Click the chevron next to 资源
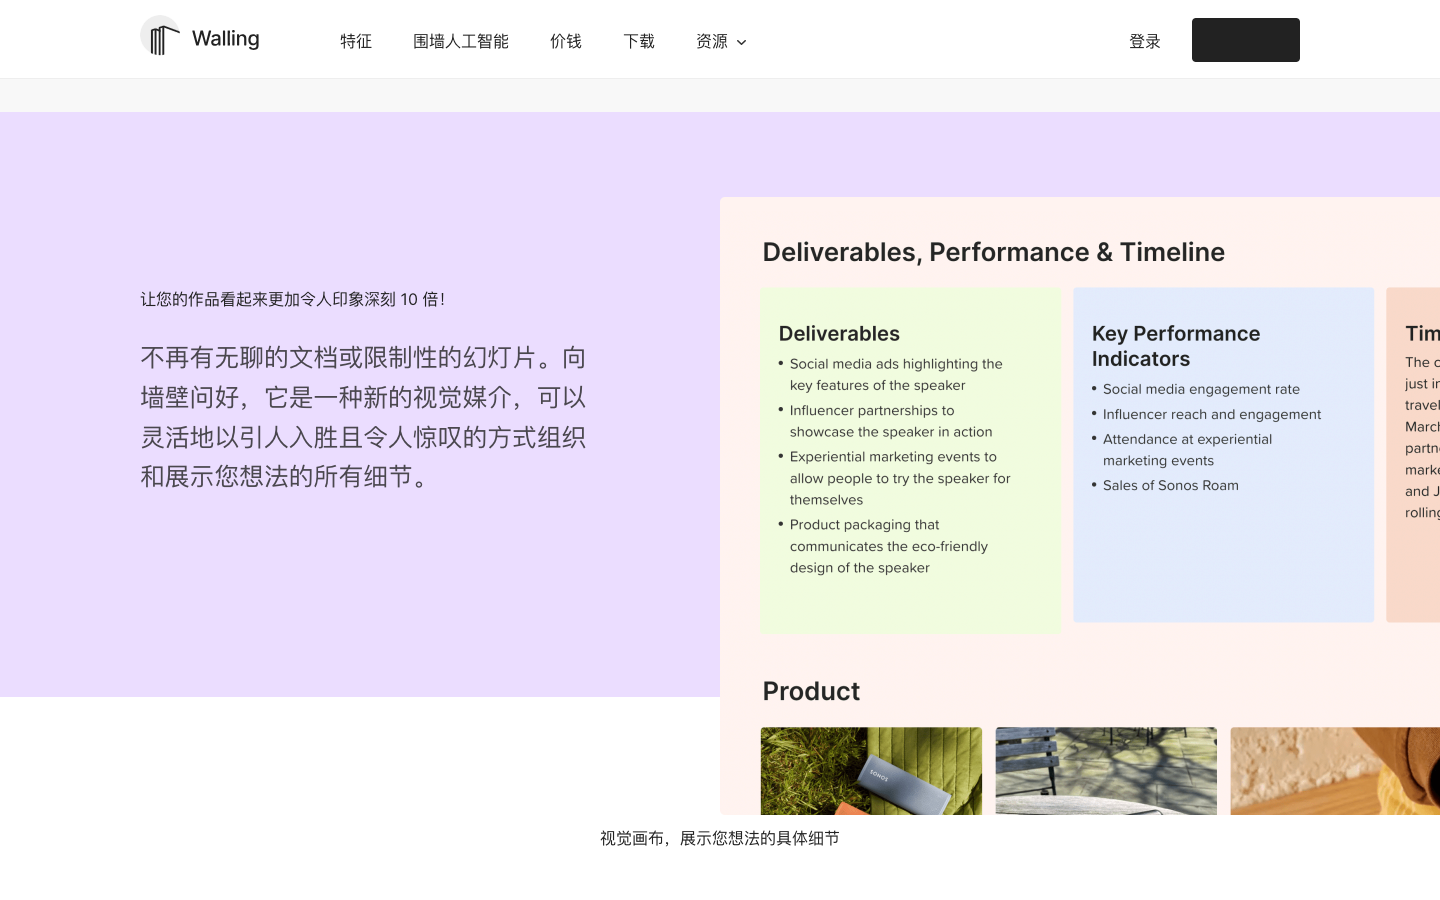Image resolution: width=1440 pixels, height=900 pixels. [741, 42]
